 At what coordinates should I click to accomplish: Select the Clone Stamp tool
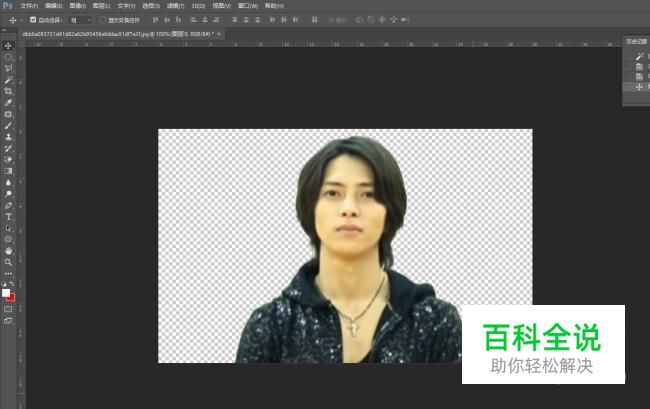click(8, 137)
